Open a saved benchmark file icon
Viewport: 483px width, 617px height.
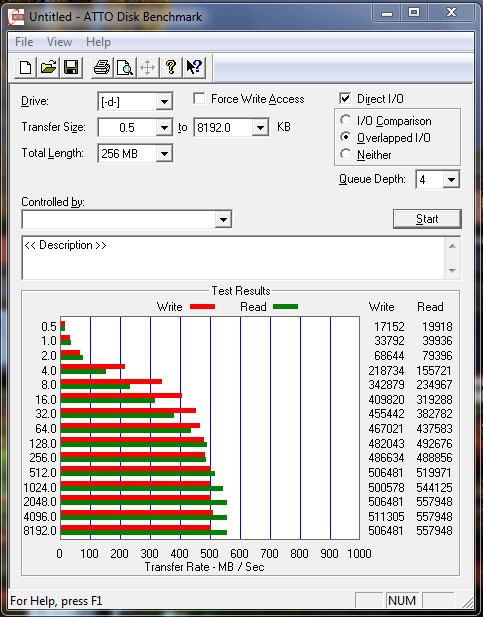pos(48,67)
